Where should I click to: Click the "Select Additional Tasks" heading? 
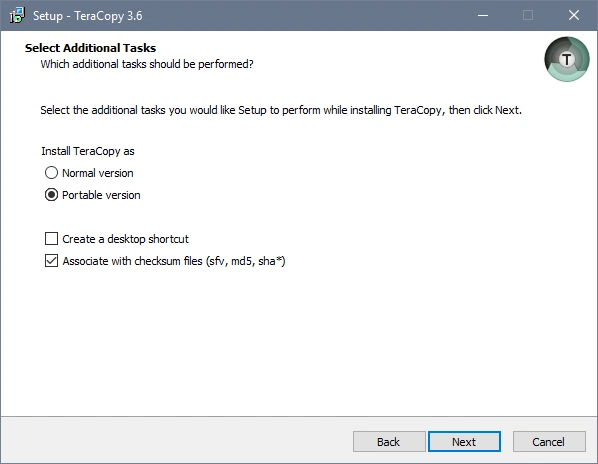[90, 48]
